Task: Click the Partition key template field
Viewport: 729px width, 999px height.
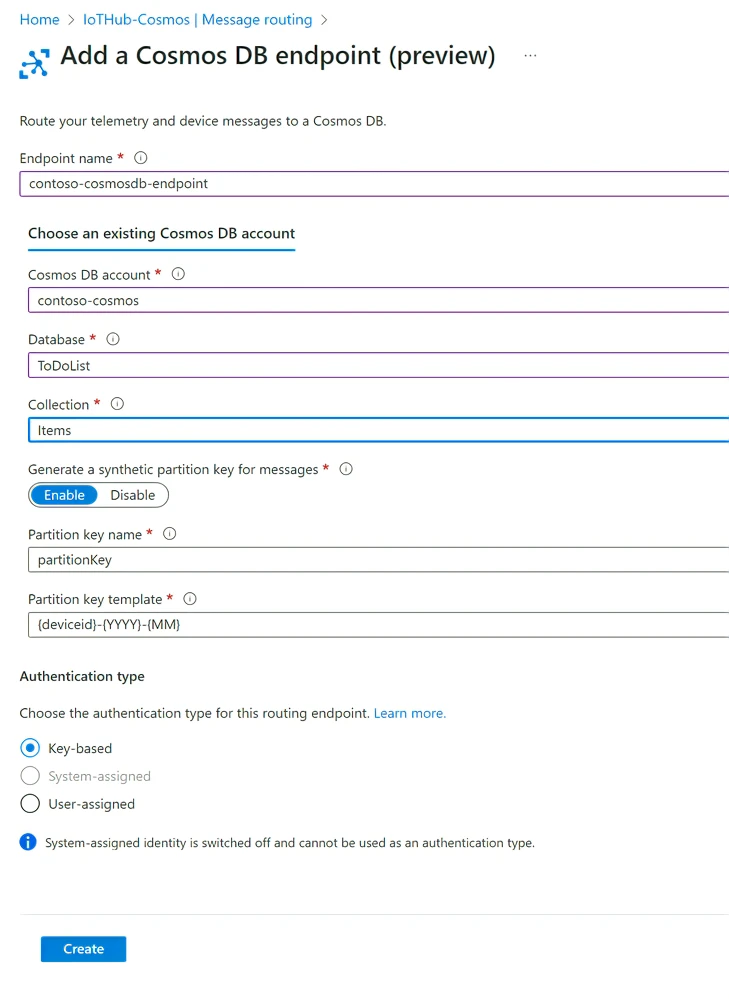Action: click(x=380, y=625)
